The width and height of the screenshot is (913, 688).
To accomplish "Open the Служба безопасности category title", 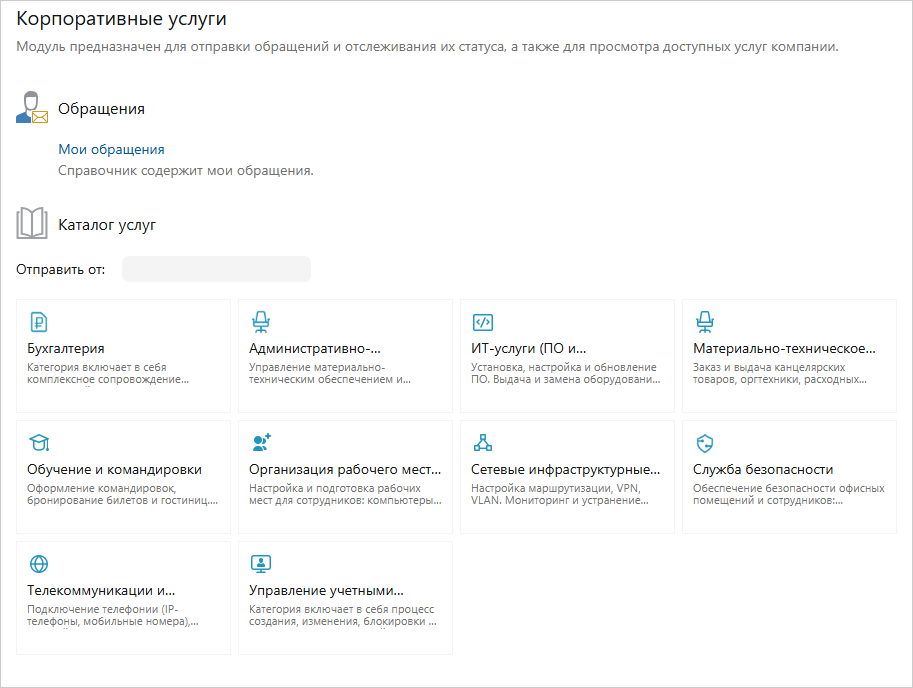I will pyautogui.click(x=763, y=469).
